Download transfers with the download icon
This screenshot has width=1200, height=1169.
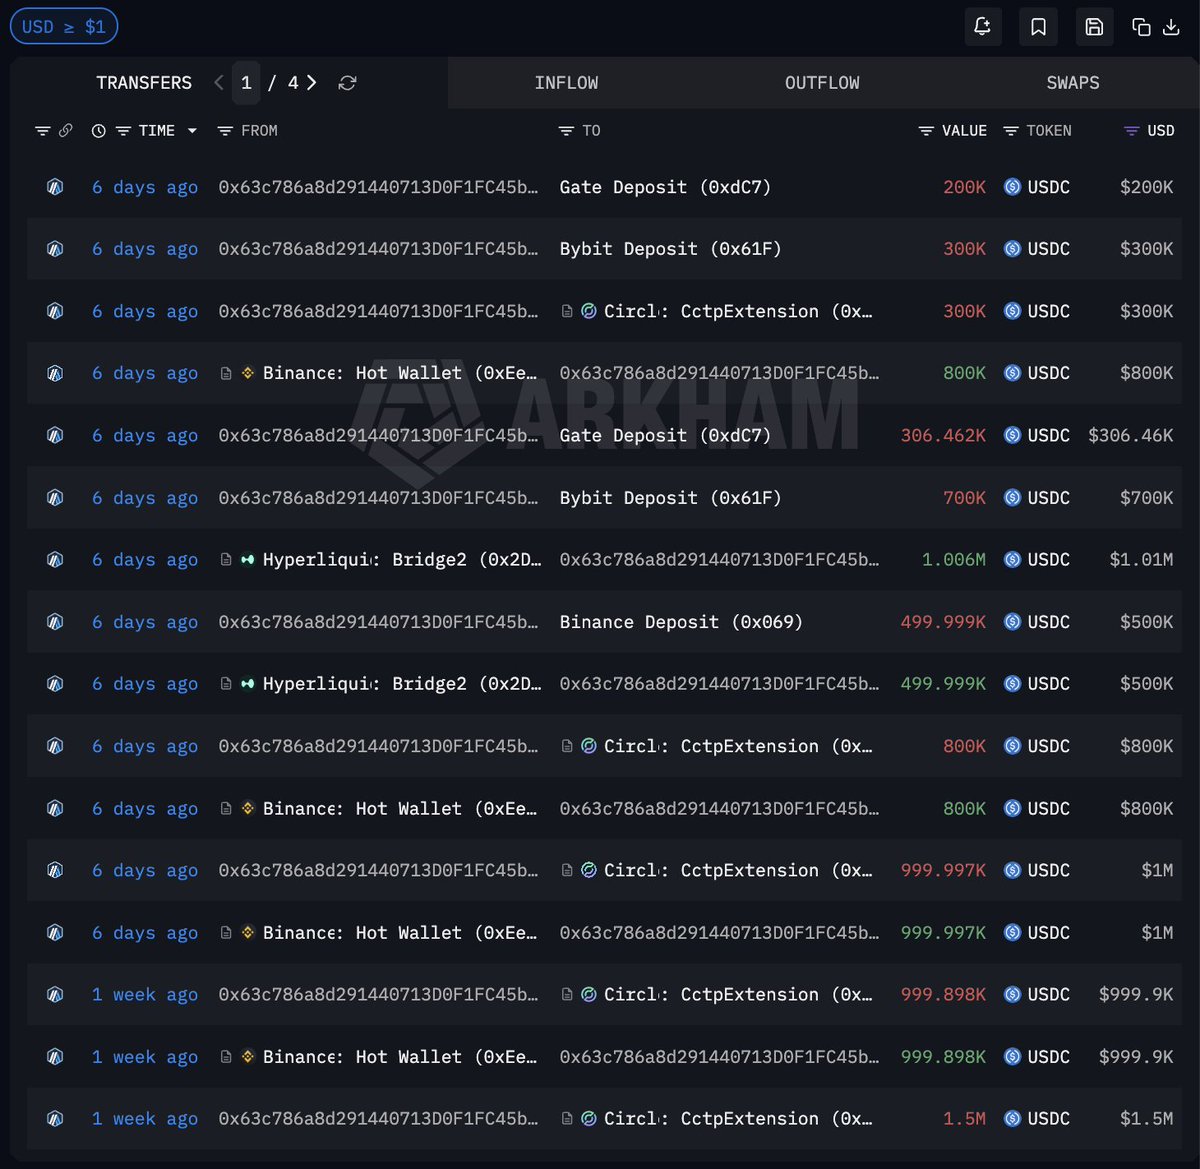tap(1171, 27)
